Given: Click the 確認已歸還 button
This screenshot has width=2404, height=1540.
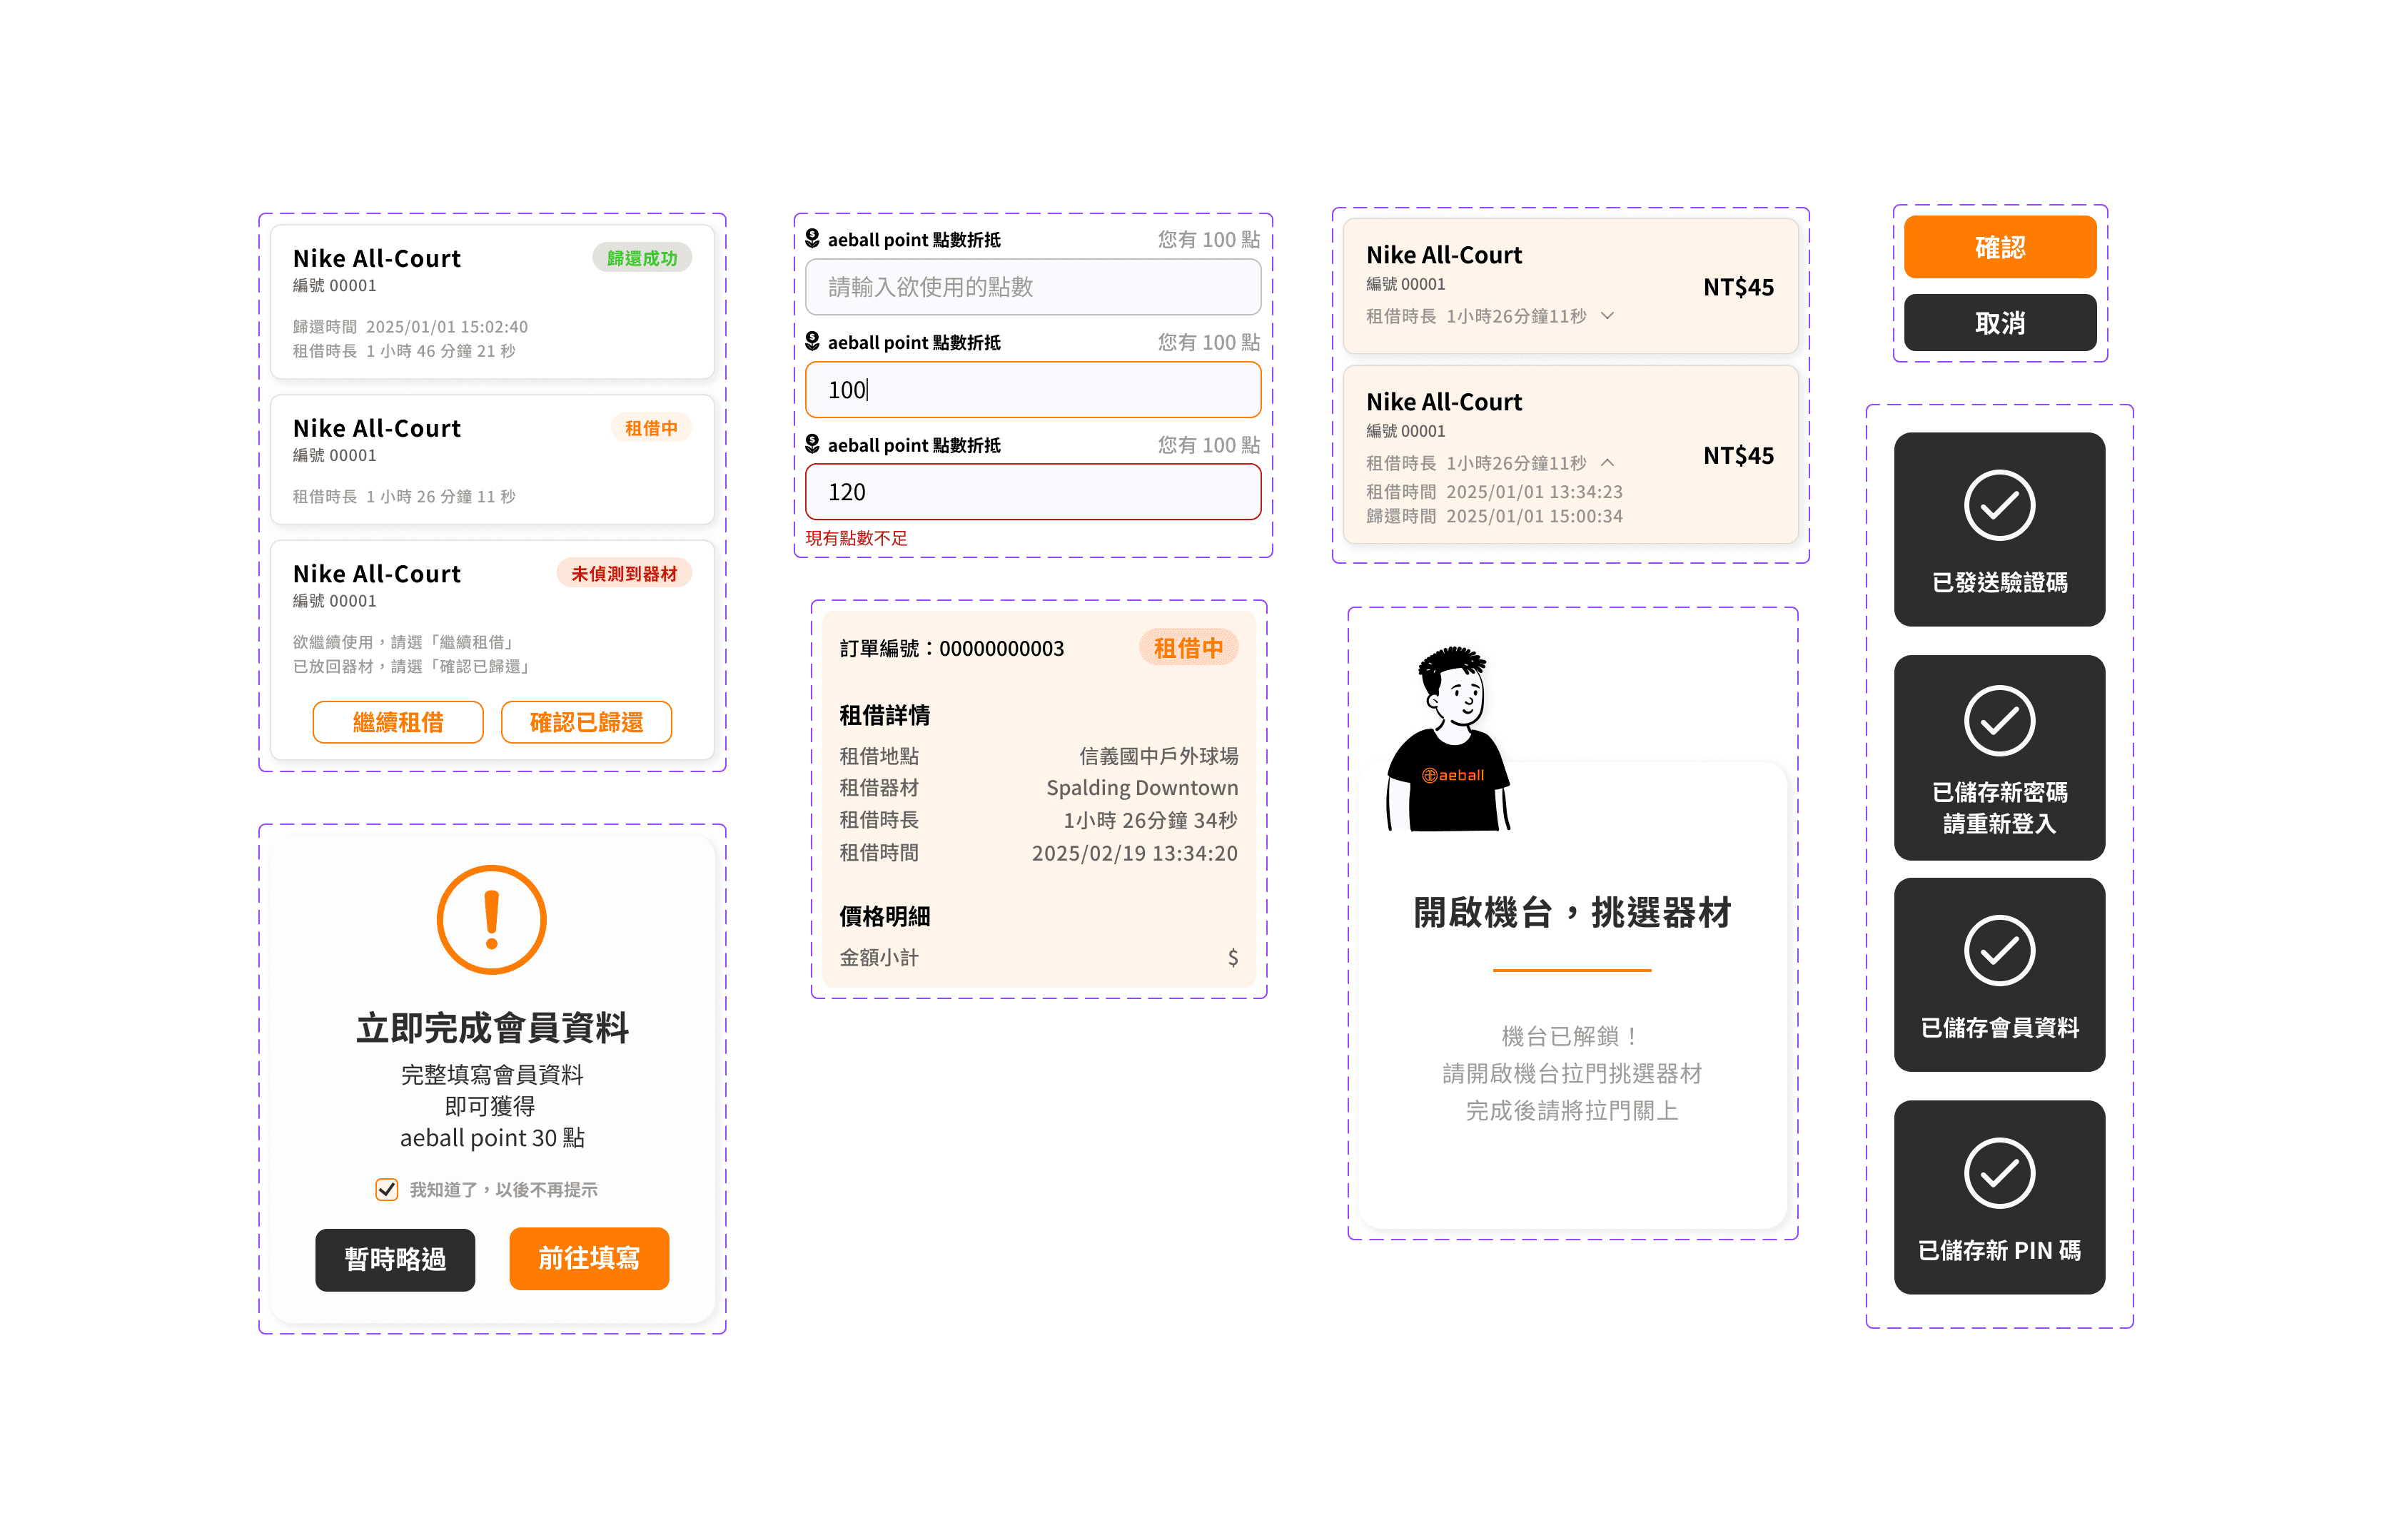Looking at the screenshot, I should [585, 722].
